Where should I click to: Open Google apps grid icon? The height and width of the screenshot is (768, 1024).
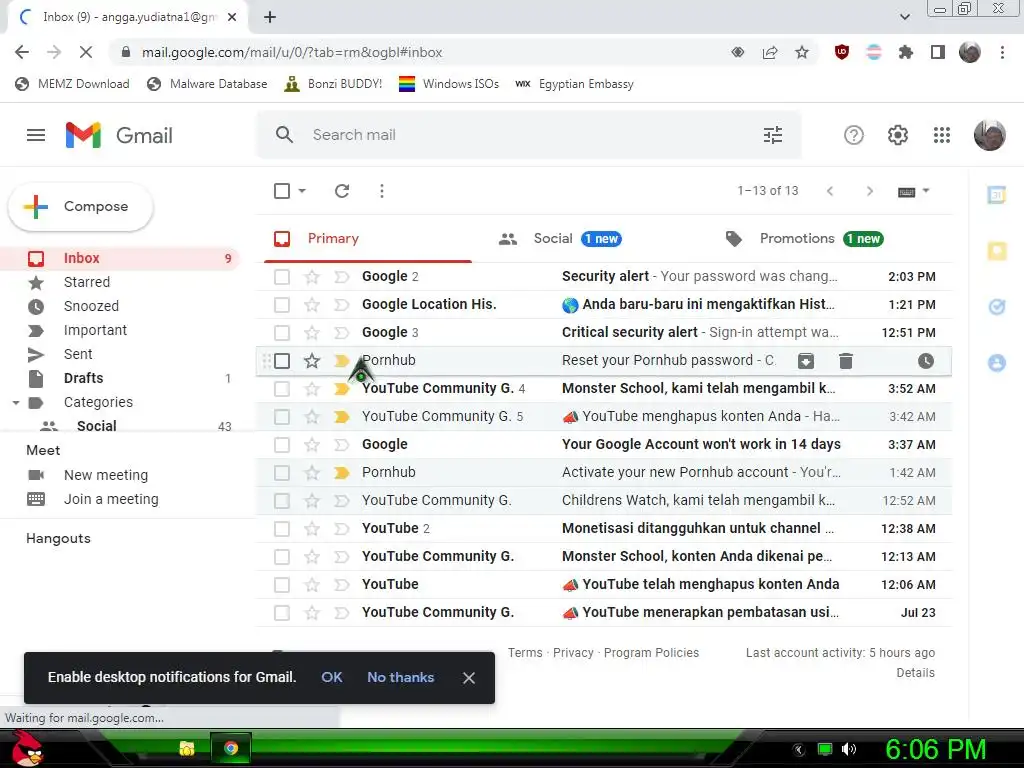(941, 135)
